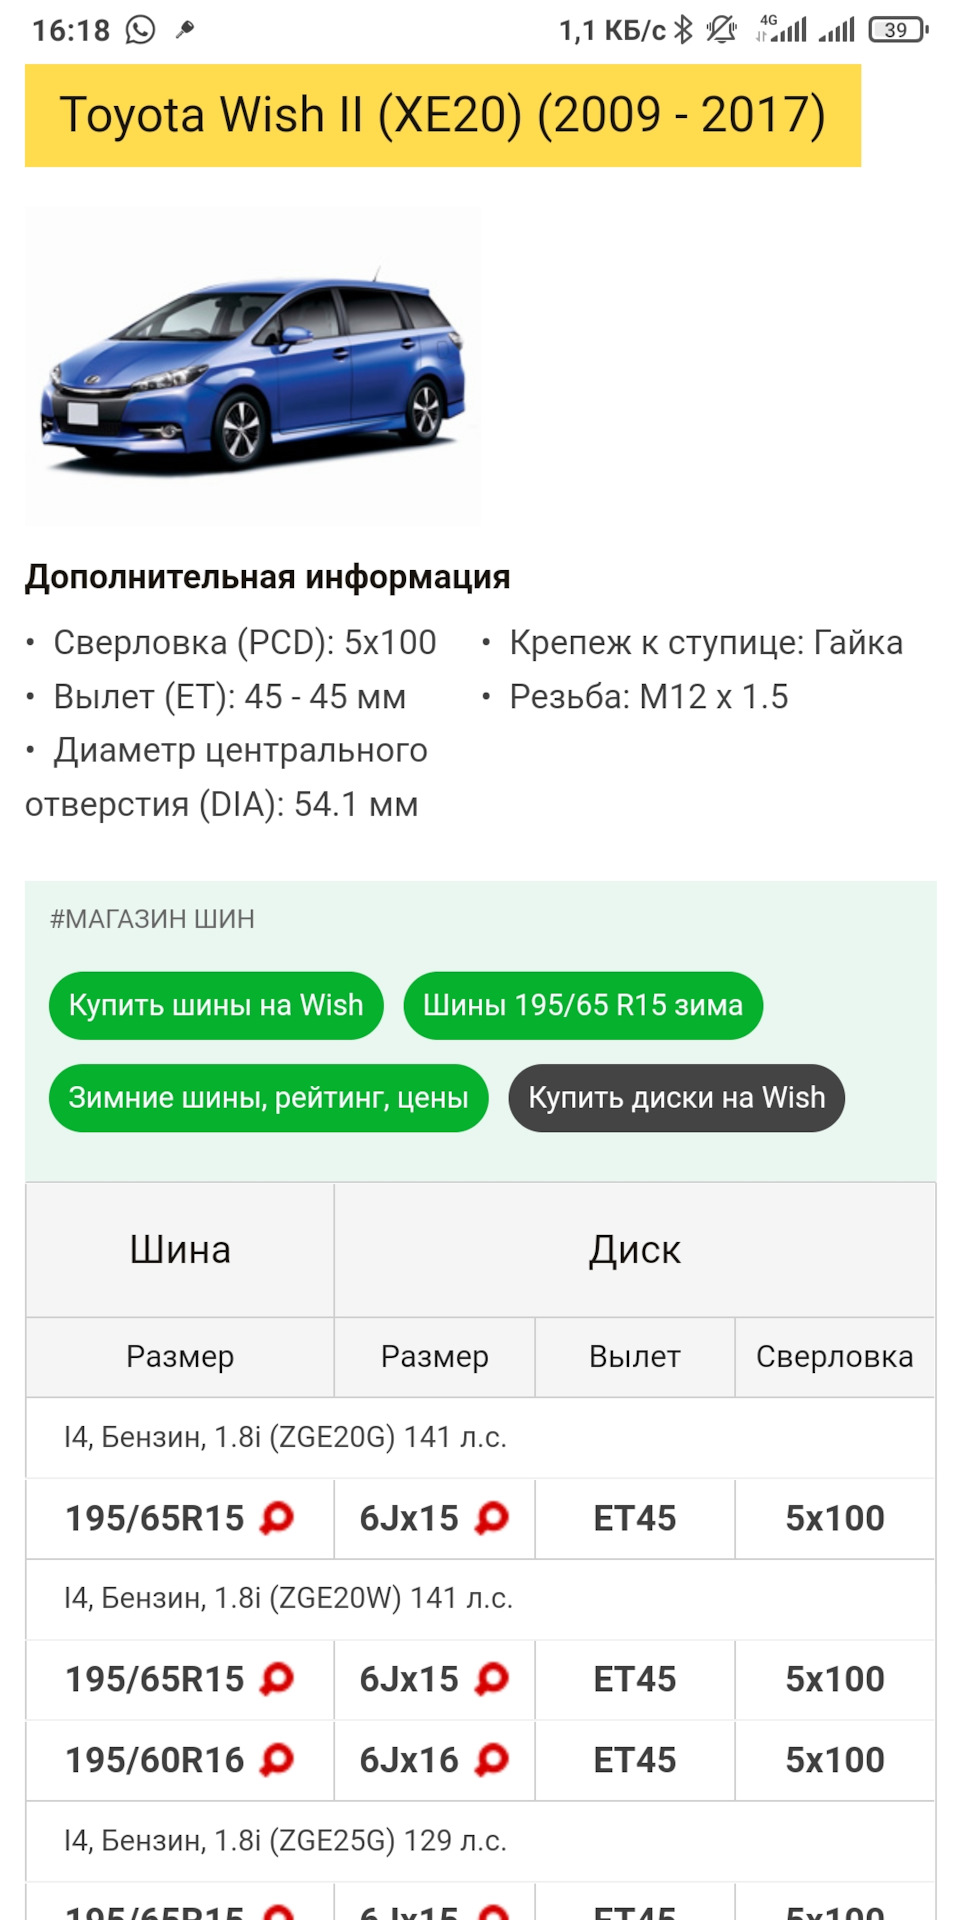Select 195/60R16 tire size link

coord(155,1760)
